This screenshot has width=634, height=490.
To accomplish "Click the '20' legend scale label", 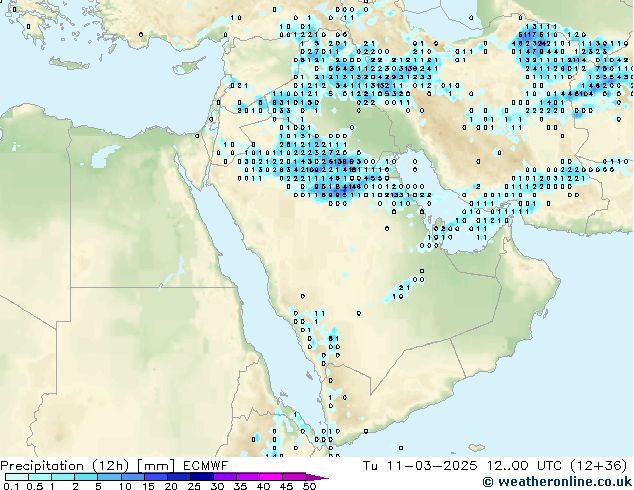I will click(x=171, y=486).
